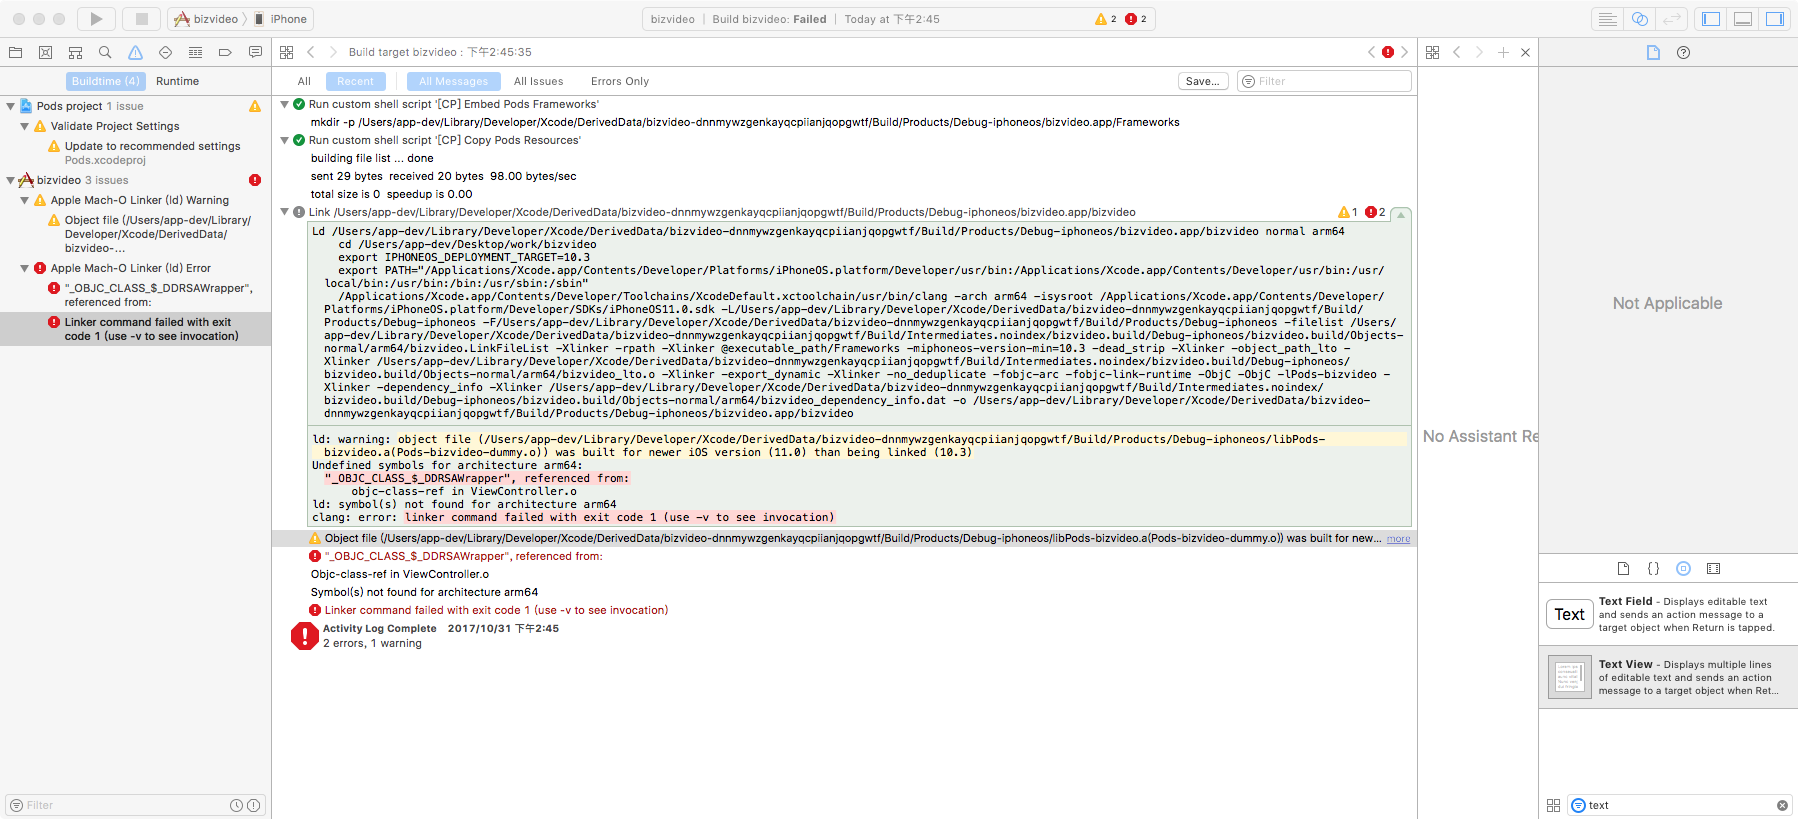Open the symbol navigator
Viewport: 1798px width, 819px height.
pos(75,52)
